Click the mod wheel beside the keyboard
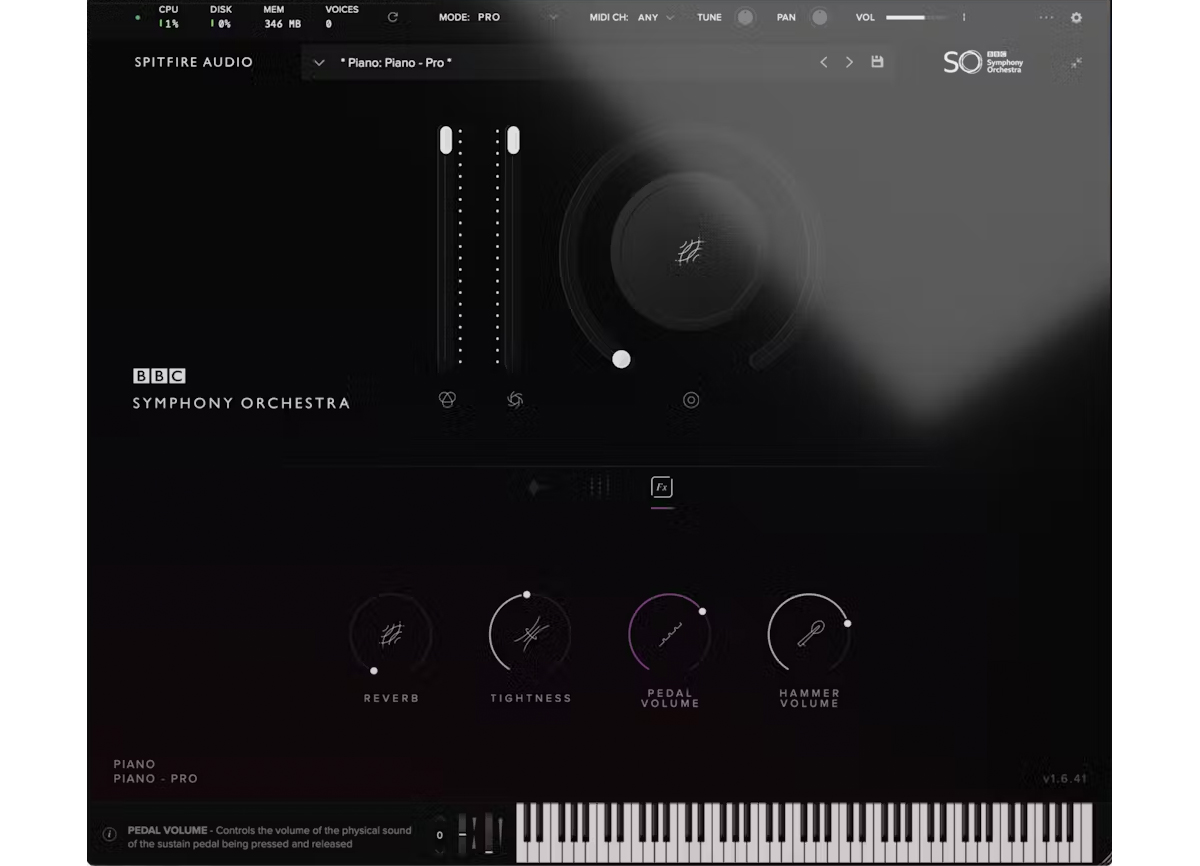This screenshot has width=1200, height=866. pos(488,833)
